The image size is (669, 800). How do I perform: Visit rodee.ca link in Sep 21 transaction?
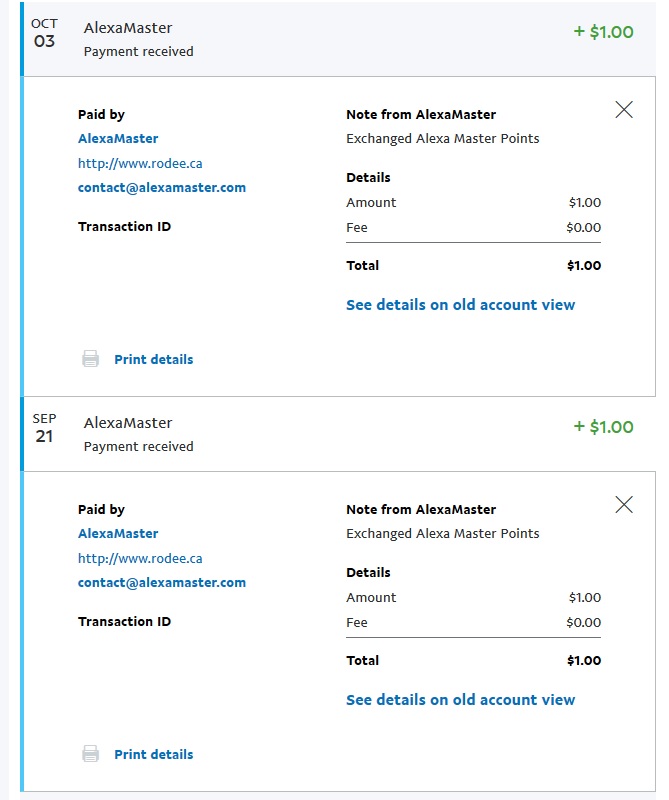[140, 558]
